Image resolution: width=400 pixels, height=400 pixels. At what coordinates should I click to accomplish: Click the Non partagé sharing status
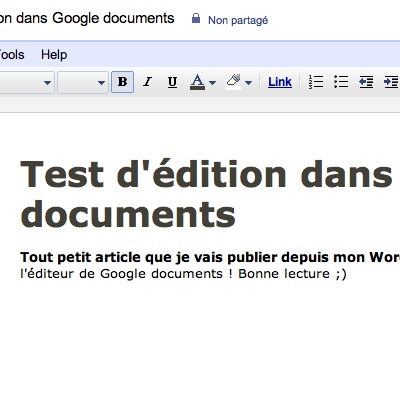pos(238,20)
